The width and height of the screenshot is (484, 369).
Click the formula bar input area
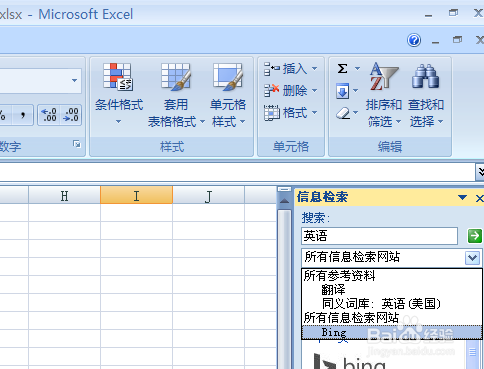pos(237,172)
